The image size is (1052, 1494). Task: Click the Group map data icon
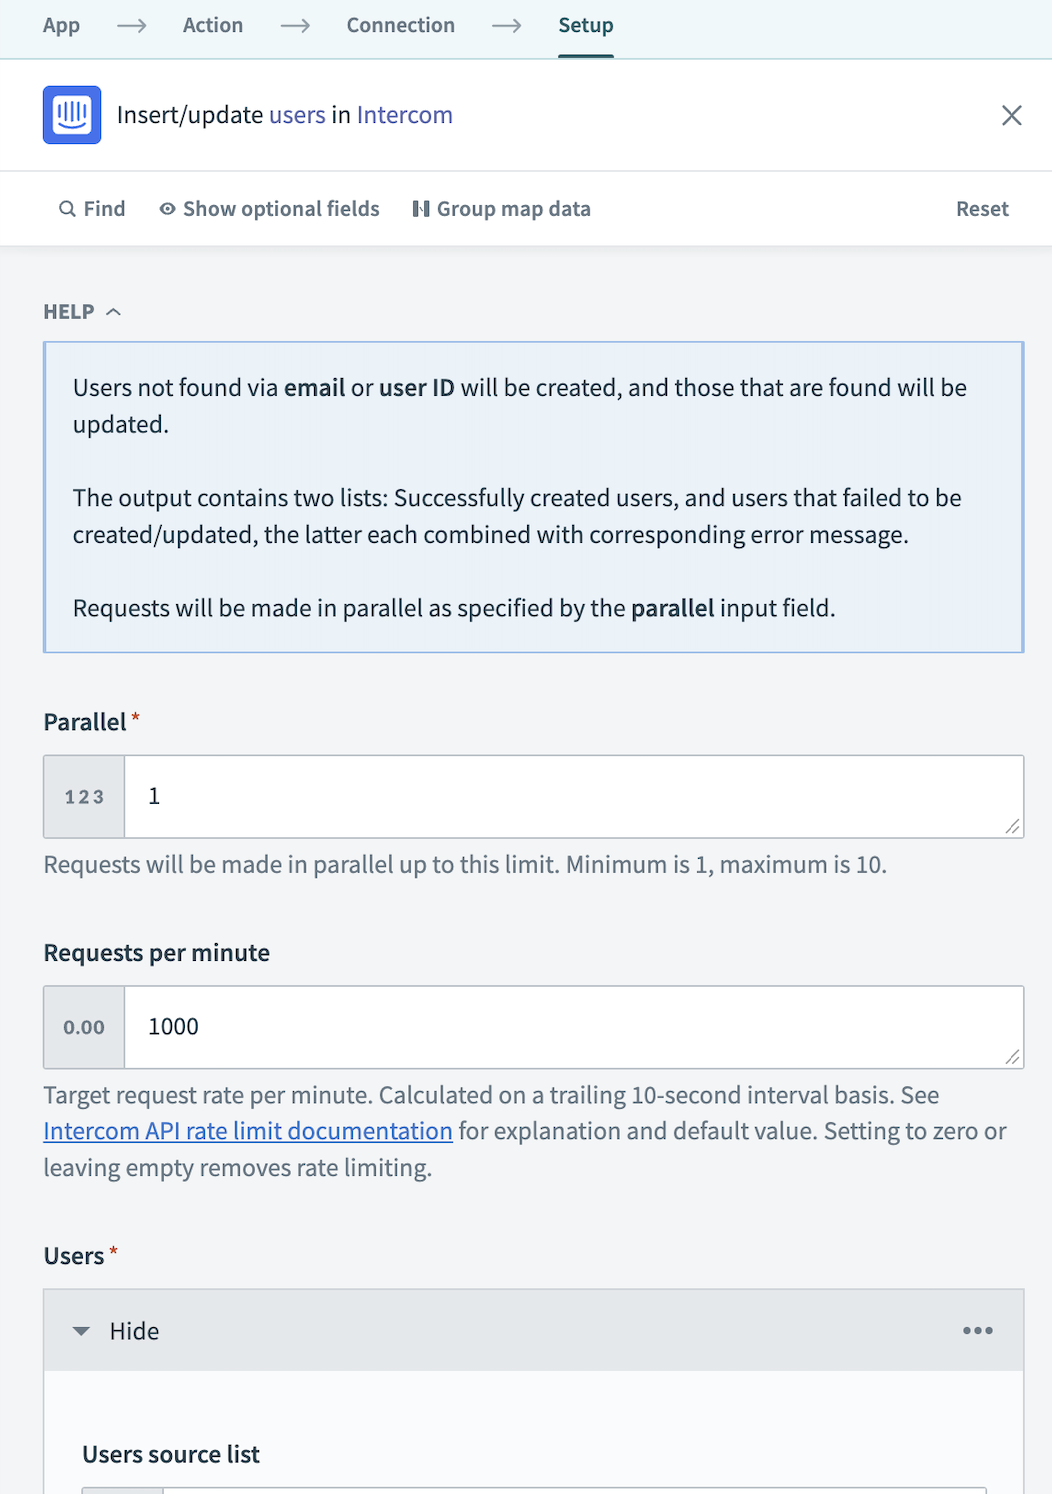click(x=422, y=208)
